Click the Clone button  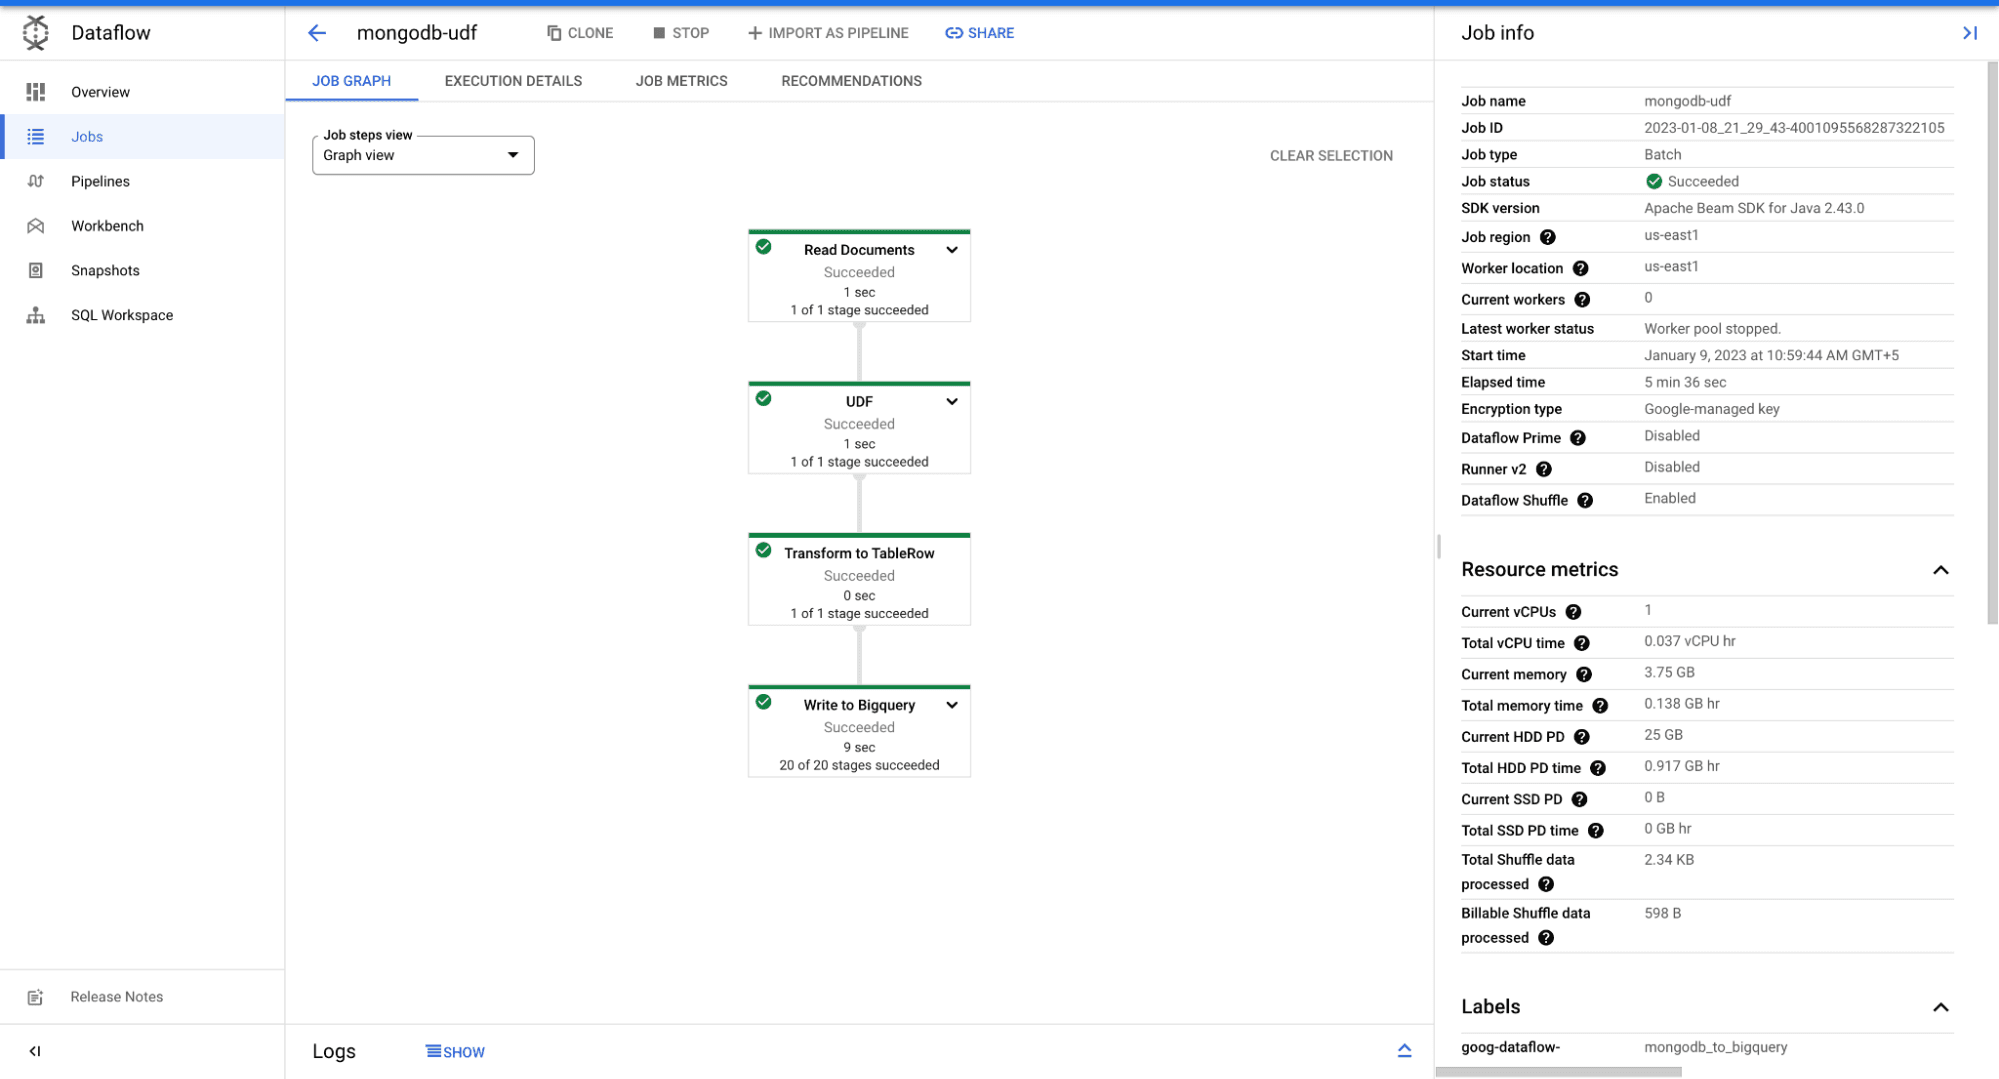(580, 33)
